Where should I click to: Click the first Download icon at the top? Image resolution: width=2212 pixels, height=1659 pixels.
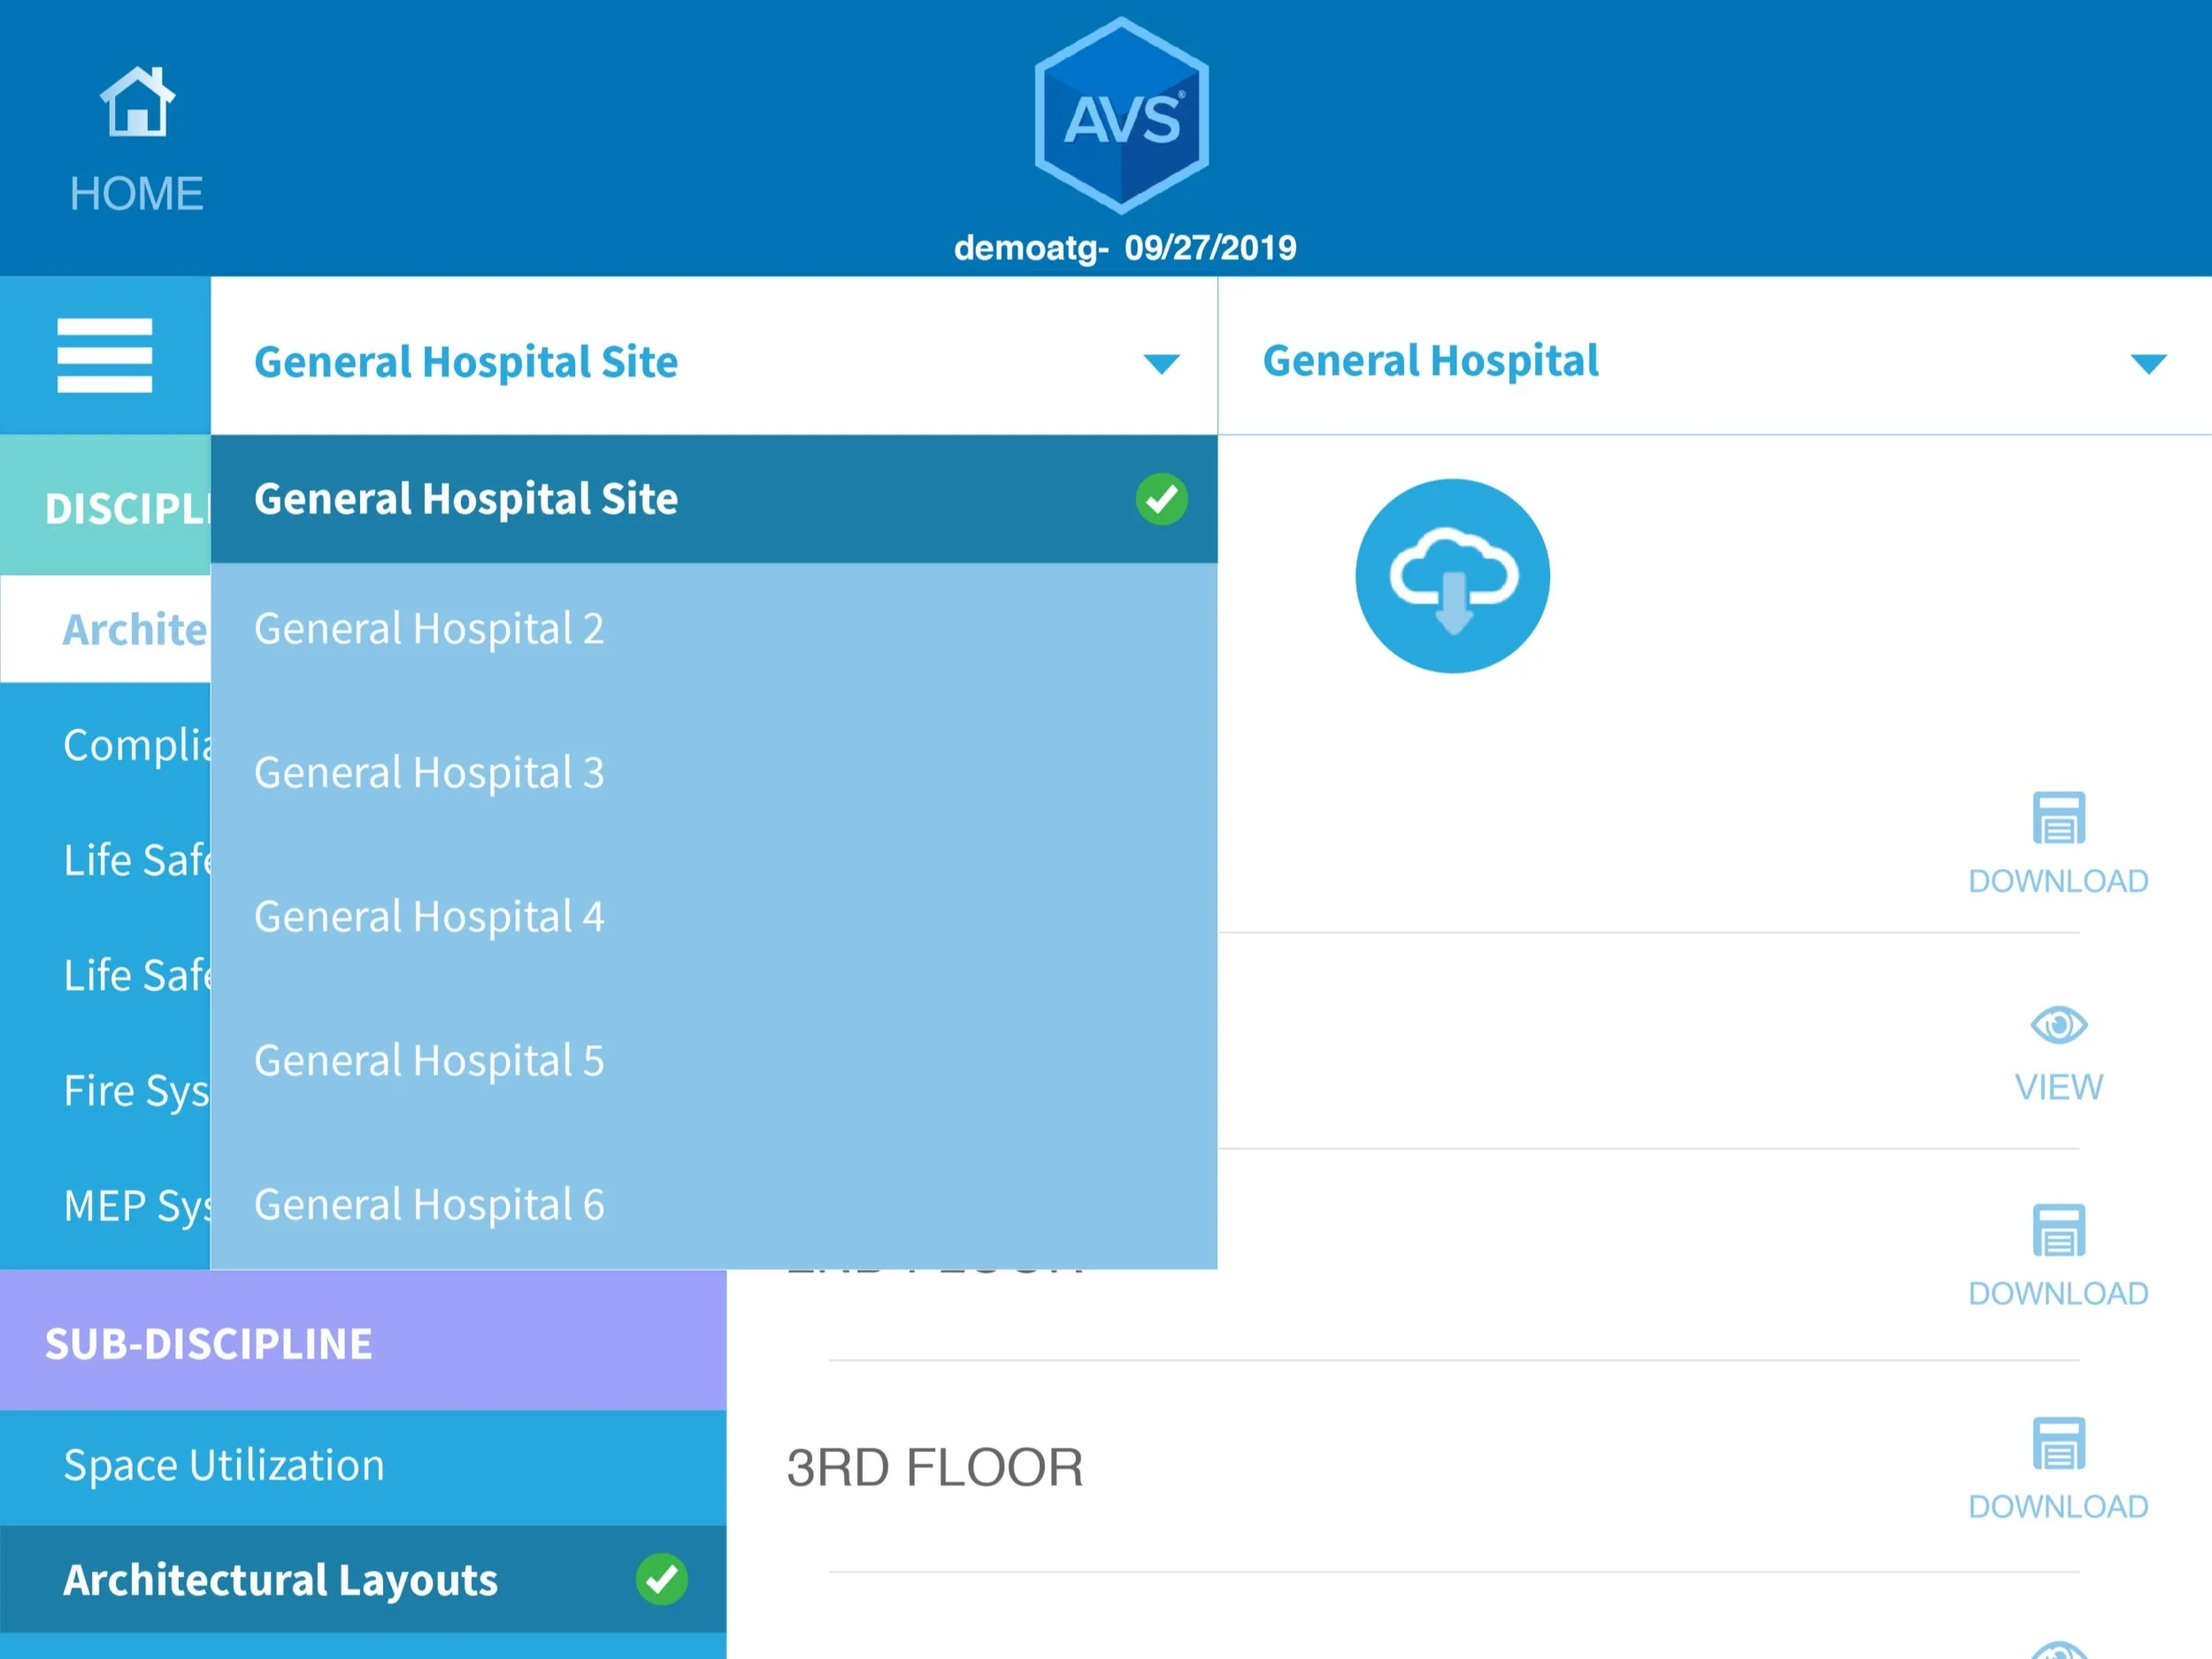tap(2058, 820)
